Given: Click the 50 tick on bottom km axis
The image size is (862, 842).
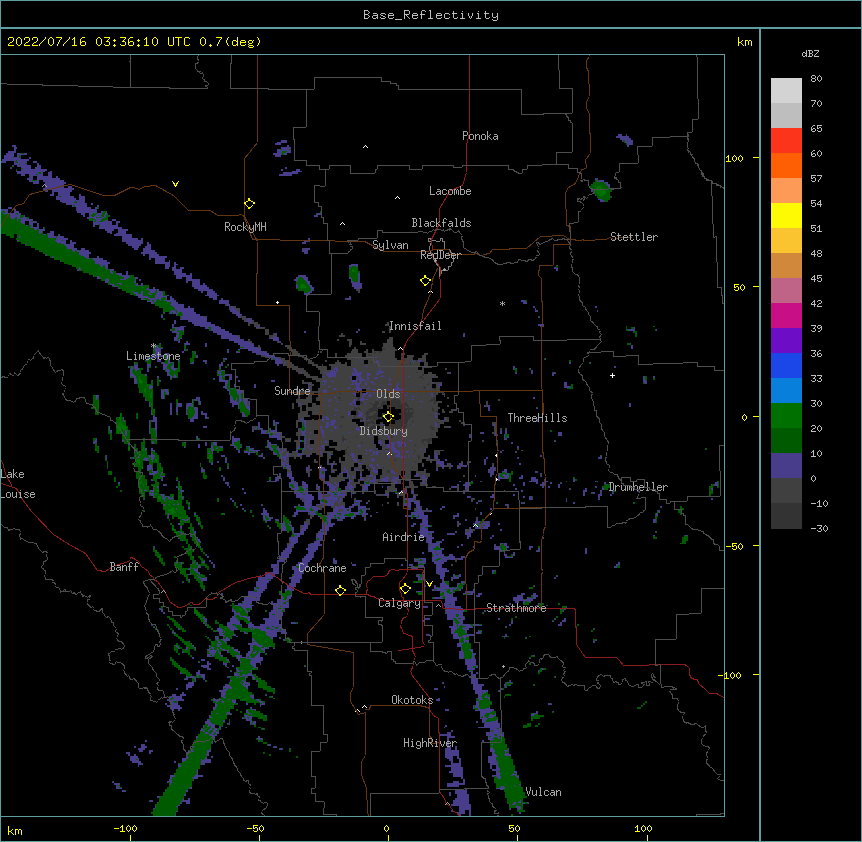Looking at the screenshot, I should pos(514,828).
